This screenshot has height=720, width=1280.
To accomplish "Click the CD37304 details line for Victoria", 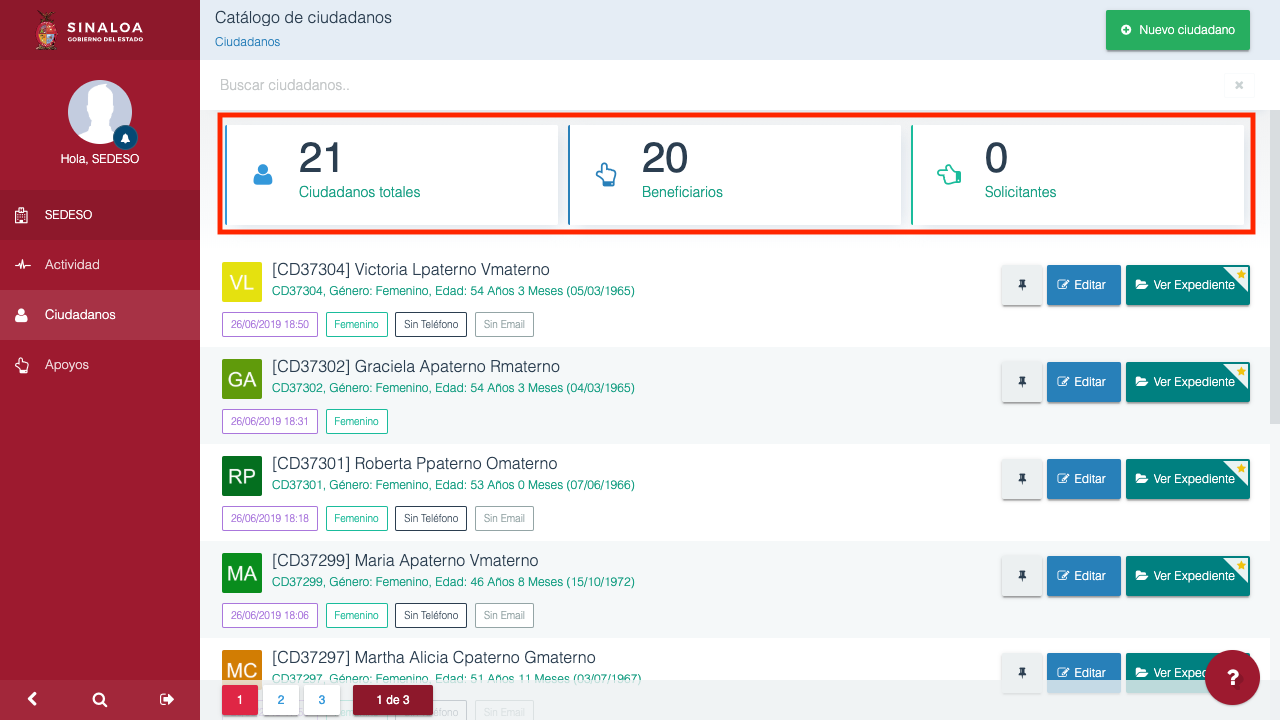I will tap(453, 291).
